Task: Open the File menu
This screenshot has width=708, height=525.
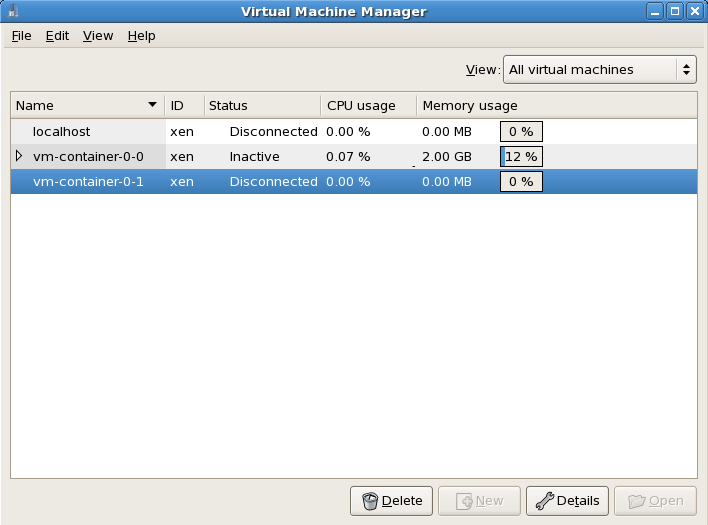Action: (x=21, y=36)
